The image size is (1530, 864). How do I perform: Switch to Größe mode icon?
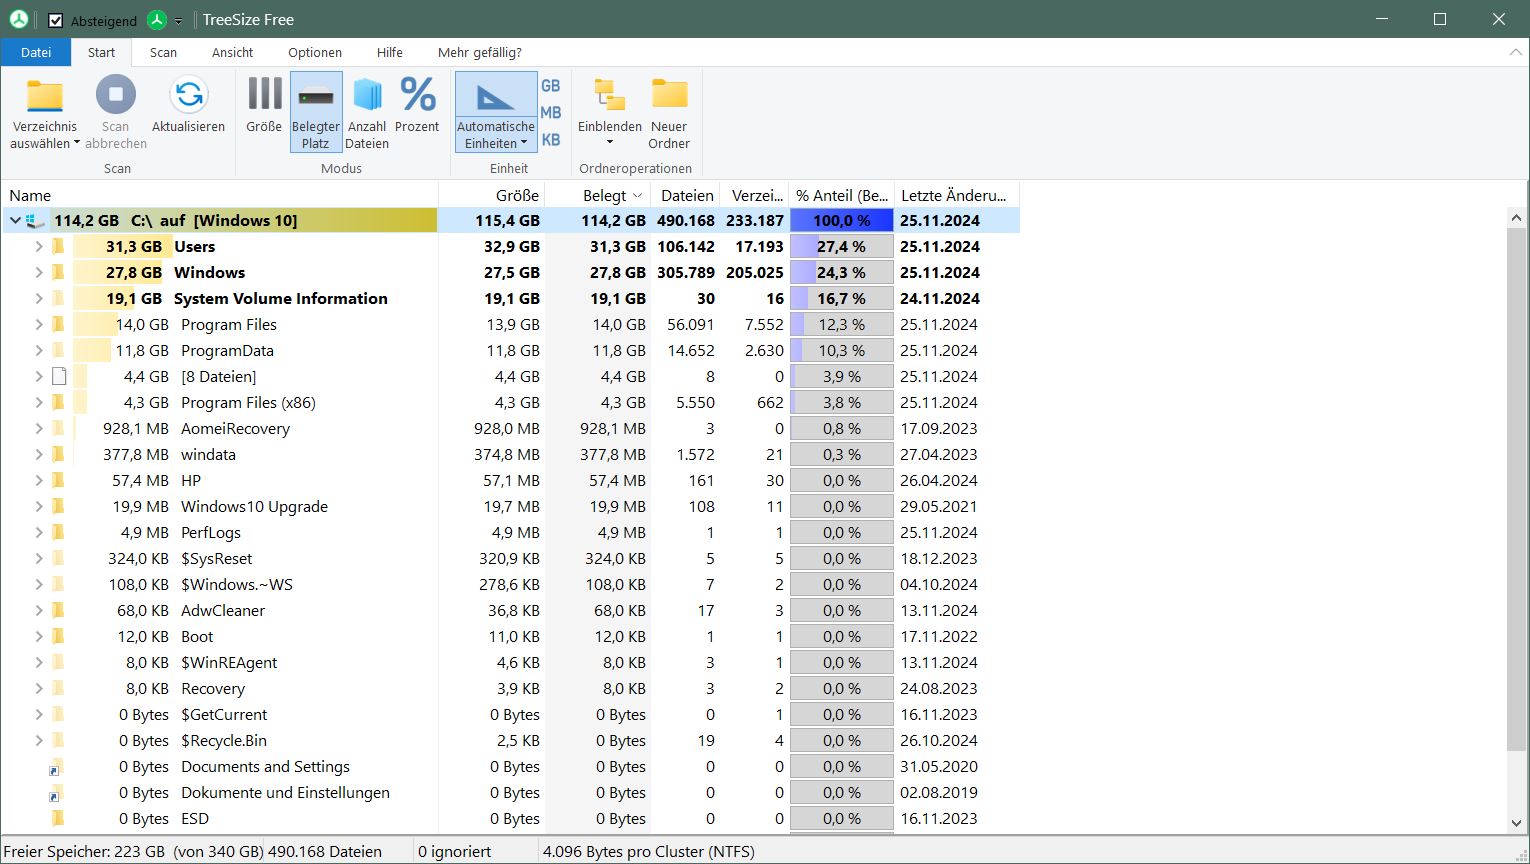(264, 94)
